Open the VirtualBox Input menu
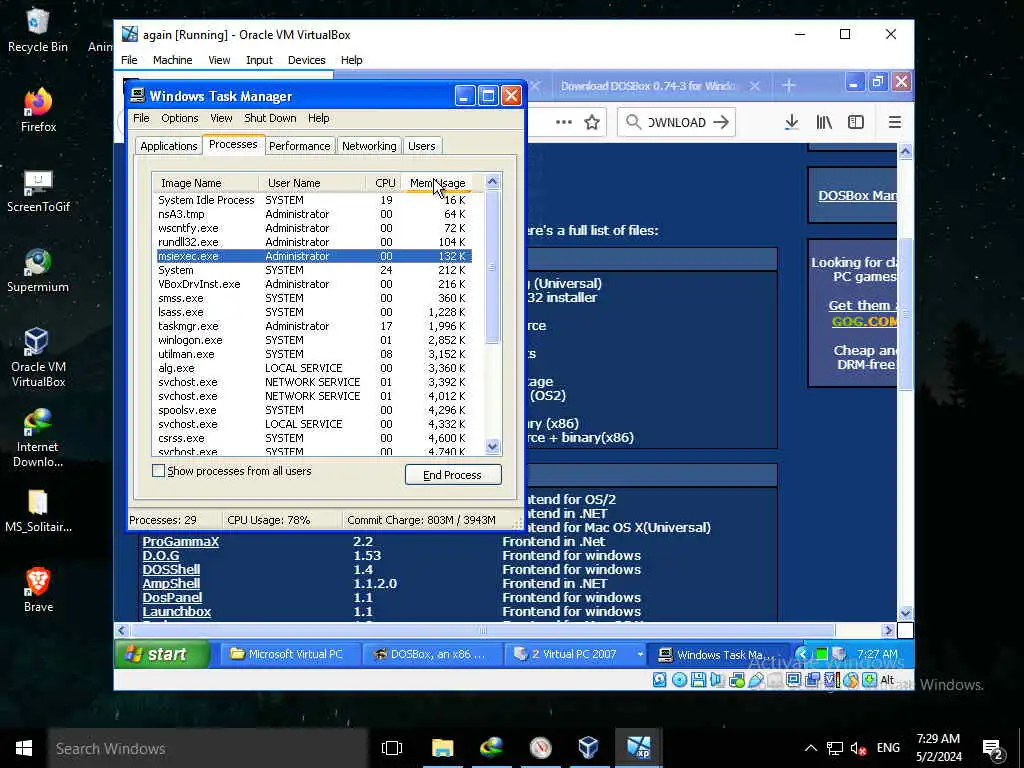Image resolution: width=1024 pixels, height=768 pixels. coord(259,60)
